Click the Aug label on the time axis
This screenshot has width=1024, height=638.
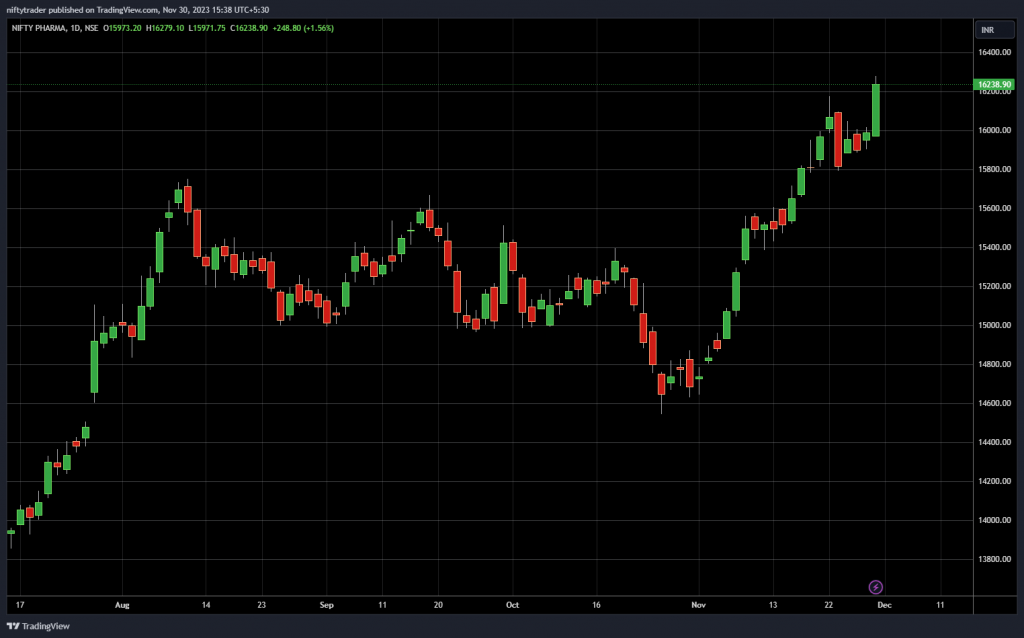(x=122, y=605)
